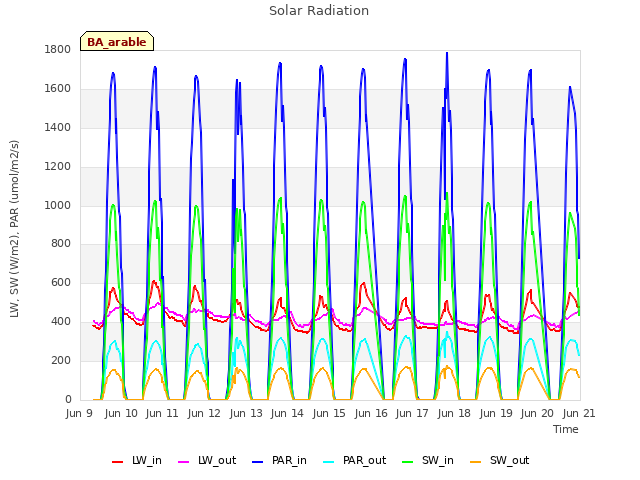The height and width of the screenshot is (480, 640).
Task: Select the PAR_out legend label
Action: [364, 461]
